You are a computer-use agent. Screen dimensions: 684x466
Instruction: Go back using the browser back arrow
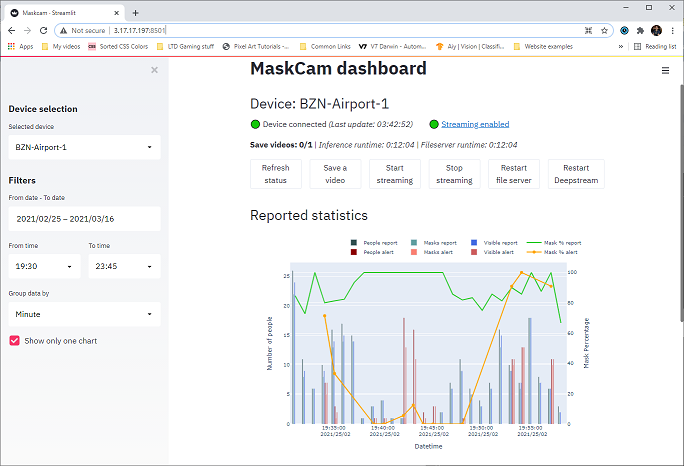(x=11, y=31)
